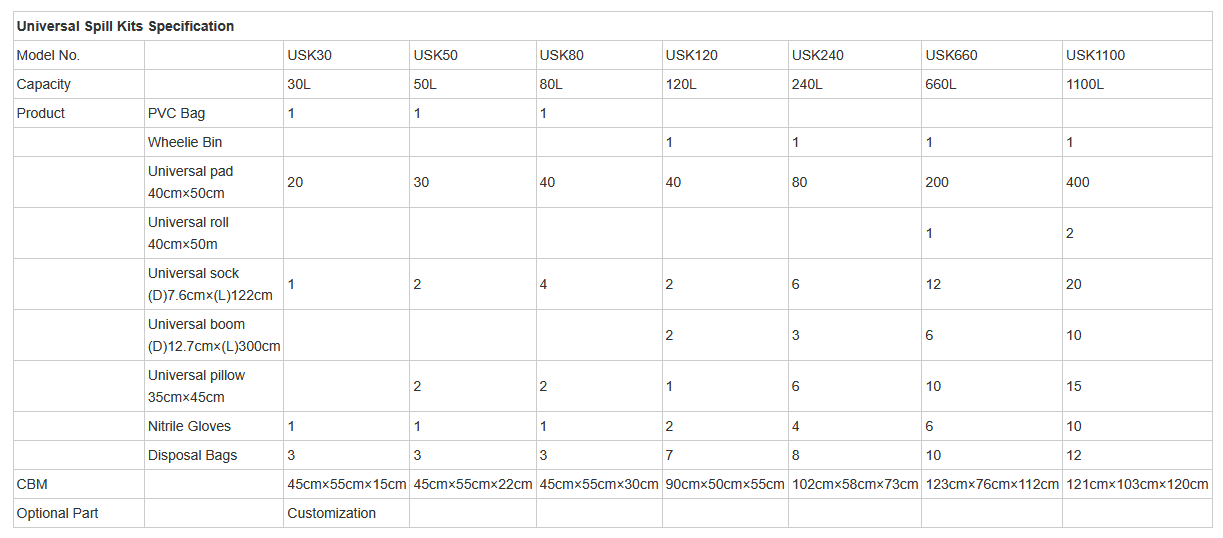Screen dimensions: 1223x538
Task: Click the Universal Spill Kits Specification title
Action: 125,26
